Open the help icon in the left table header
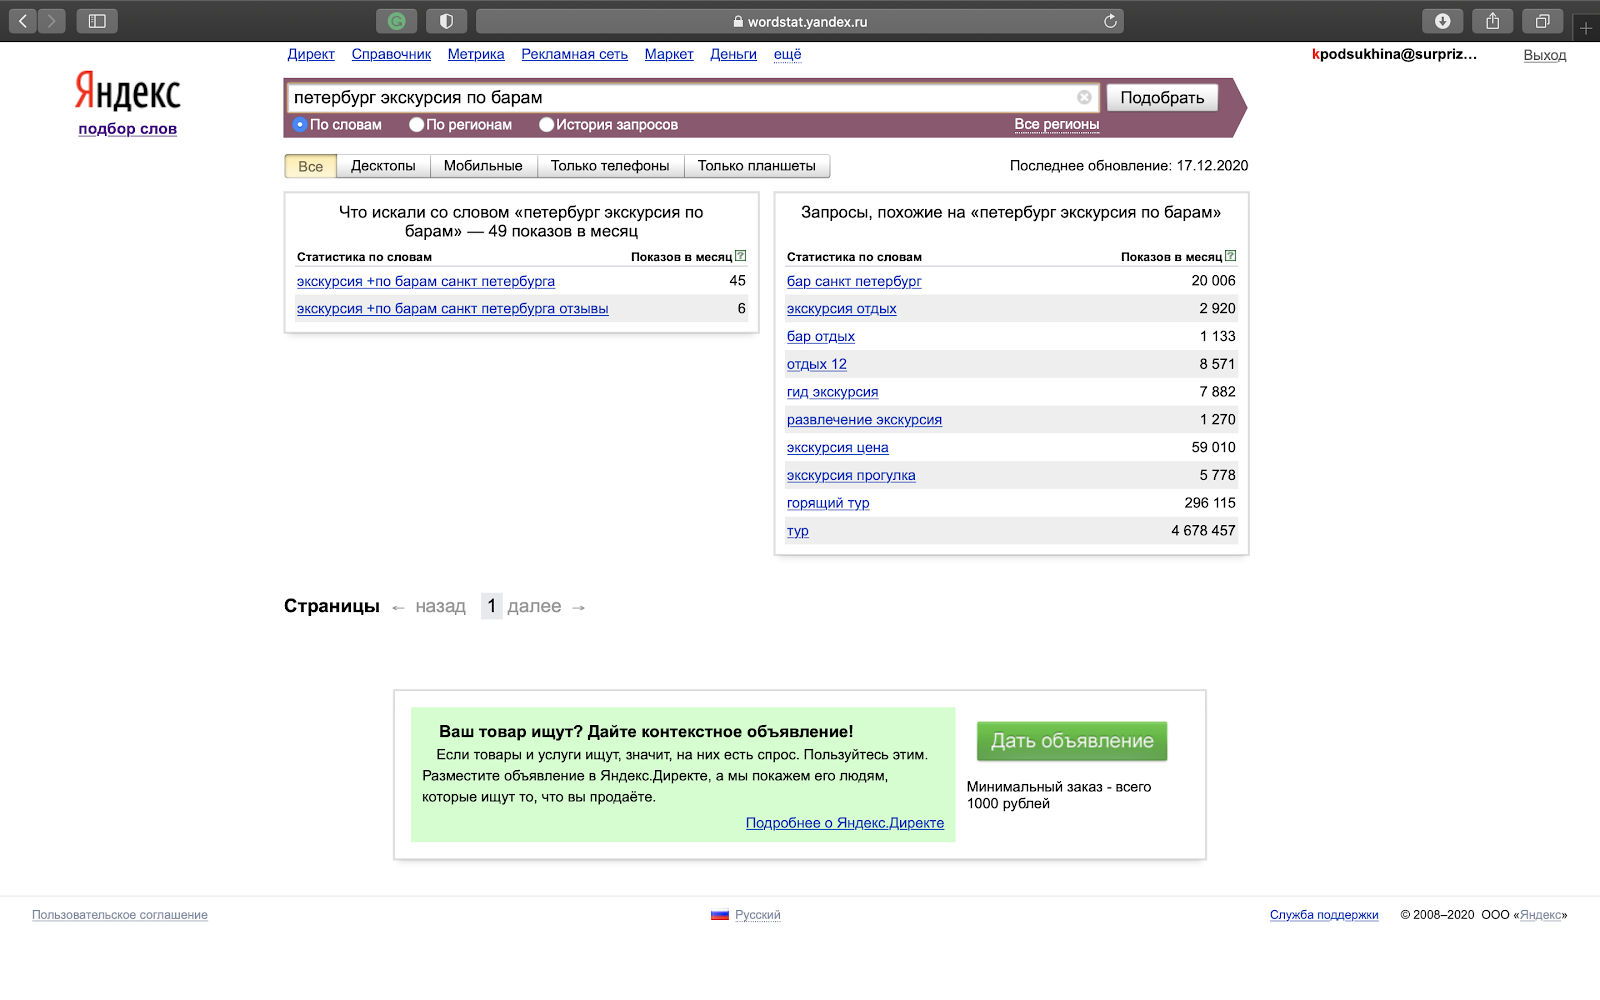The image size is (1600, 1000). 740,256
